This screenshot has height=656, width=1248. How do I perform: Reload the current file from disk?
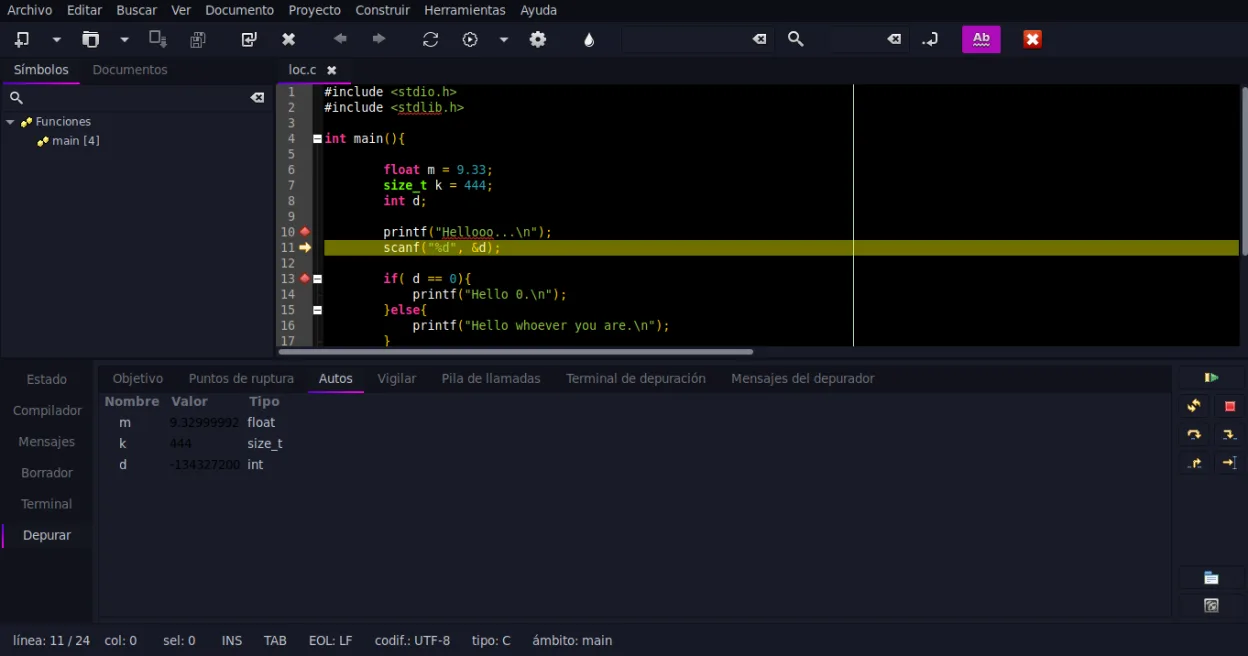point(249,39)
